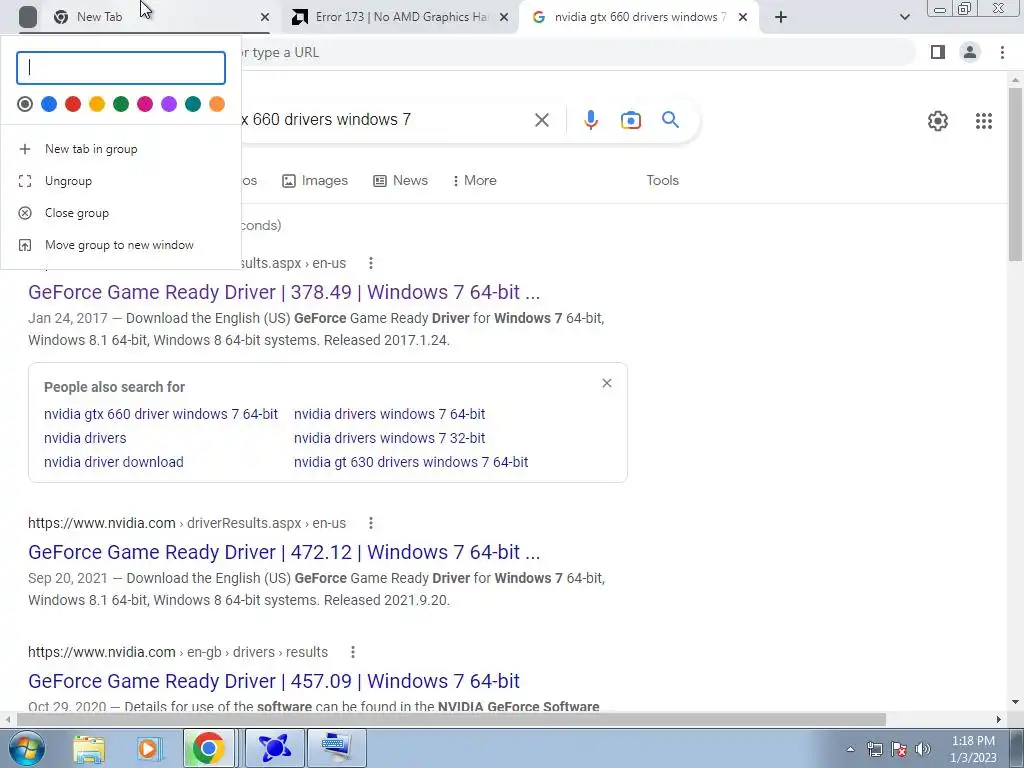Switch to the Error 173 AMD tab
The width and height of the screenshot is (1024, 768).
400,17
